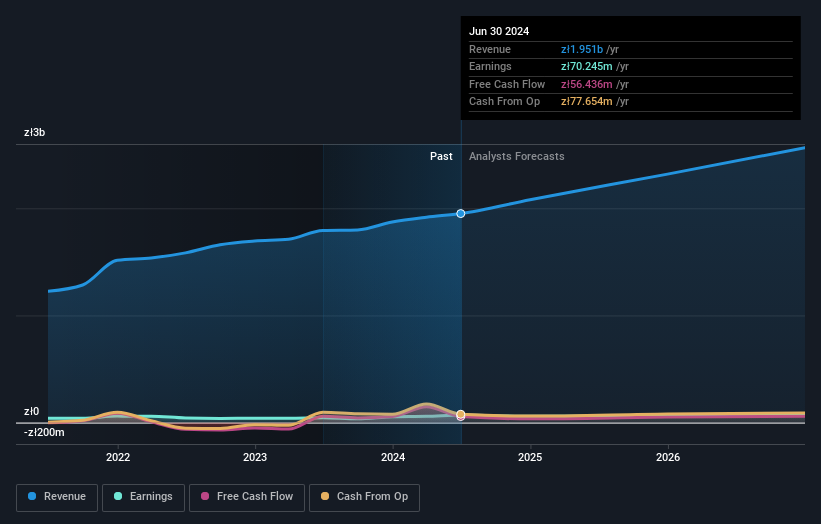Click the Revenue row label in tooltip
The image size is (821, 524).
point(490,49)
